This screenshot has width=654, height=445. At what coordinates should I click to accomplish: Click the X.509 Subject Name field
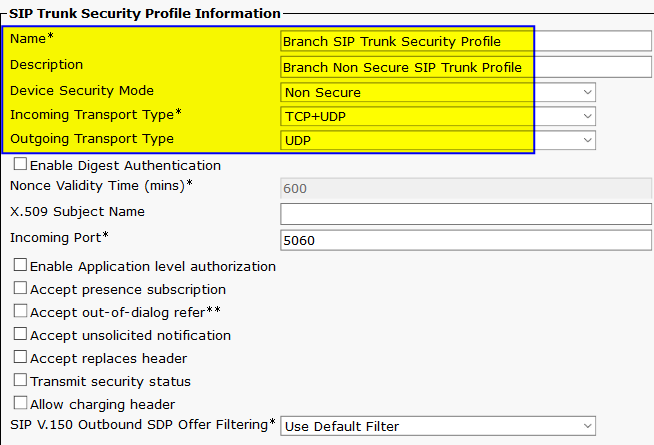point(466,214)
